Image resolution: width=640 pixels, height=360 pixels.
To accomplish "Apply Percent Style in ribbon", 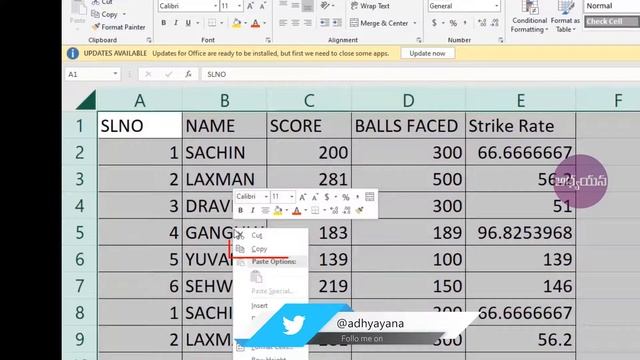I will (453, 23).
